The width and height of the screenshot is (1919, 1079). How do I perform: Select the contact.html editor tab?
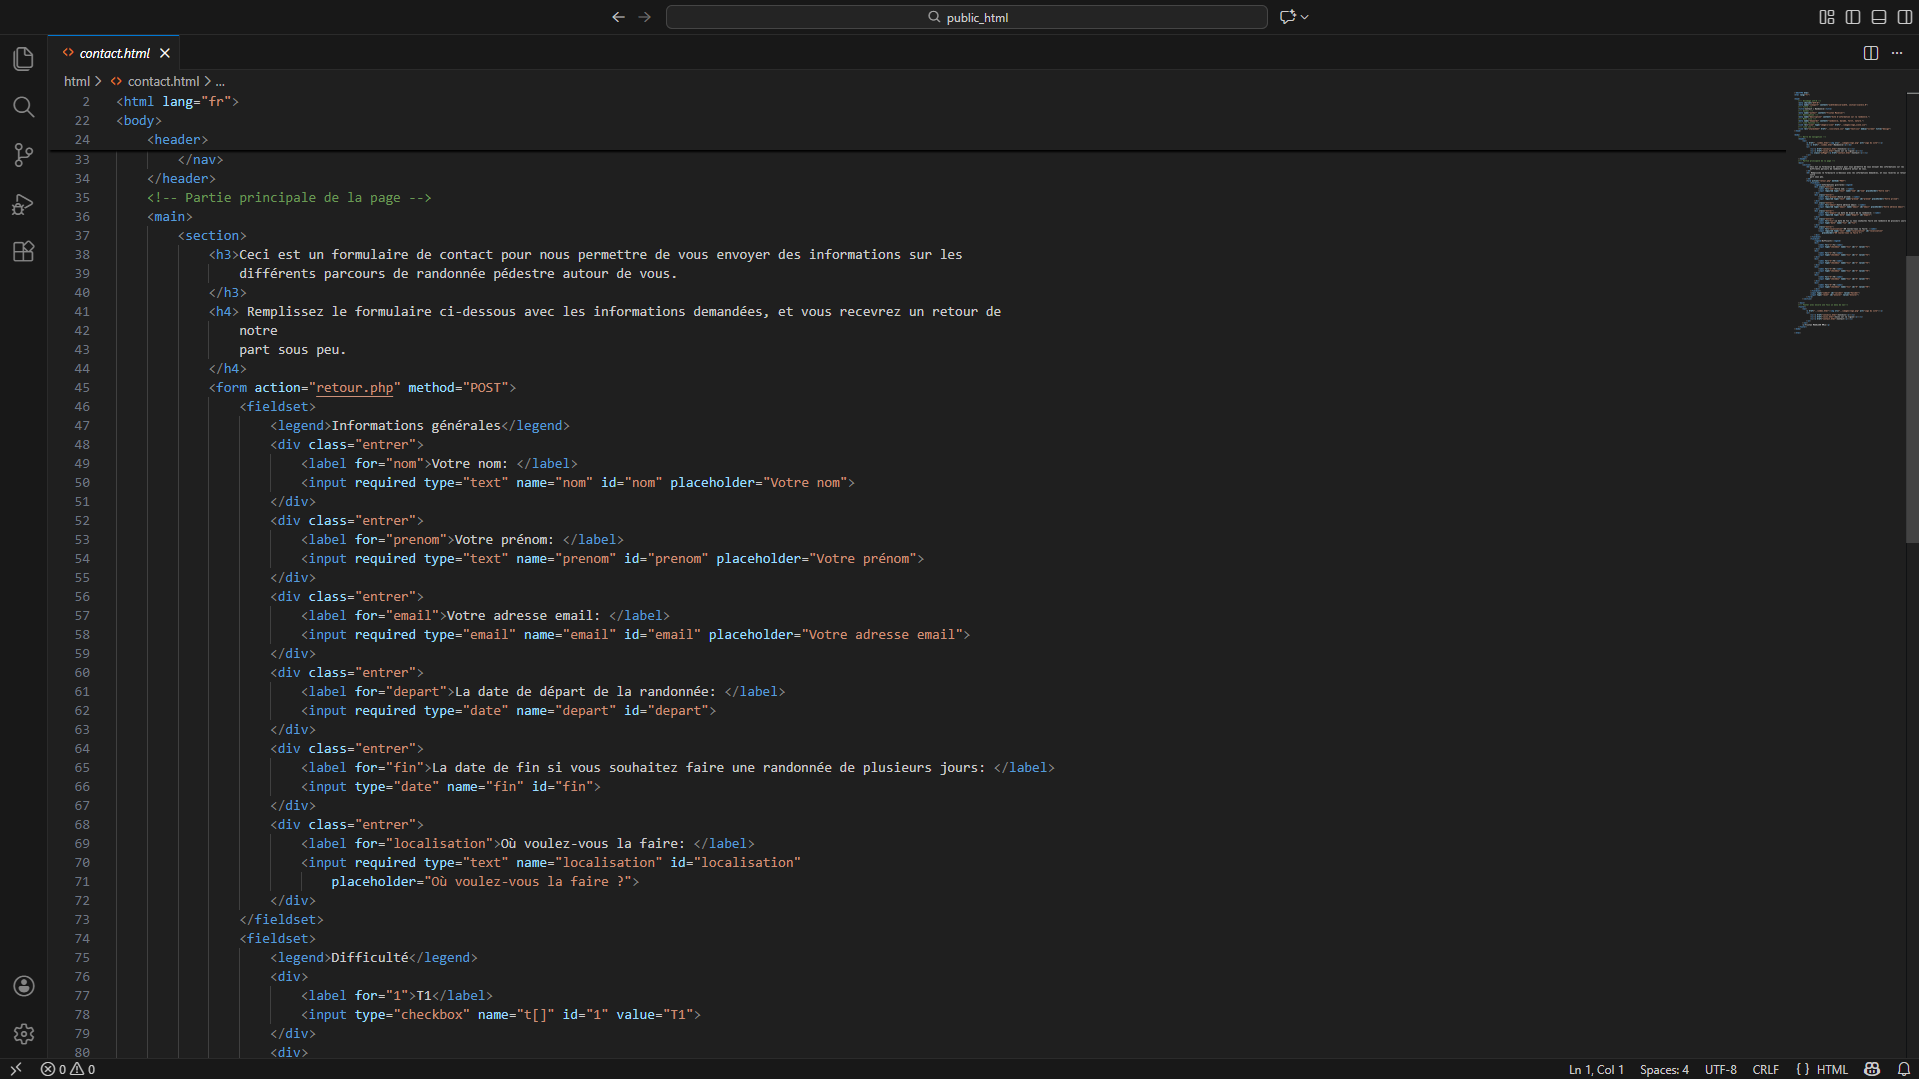point(114,53)
